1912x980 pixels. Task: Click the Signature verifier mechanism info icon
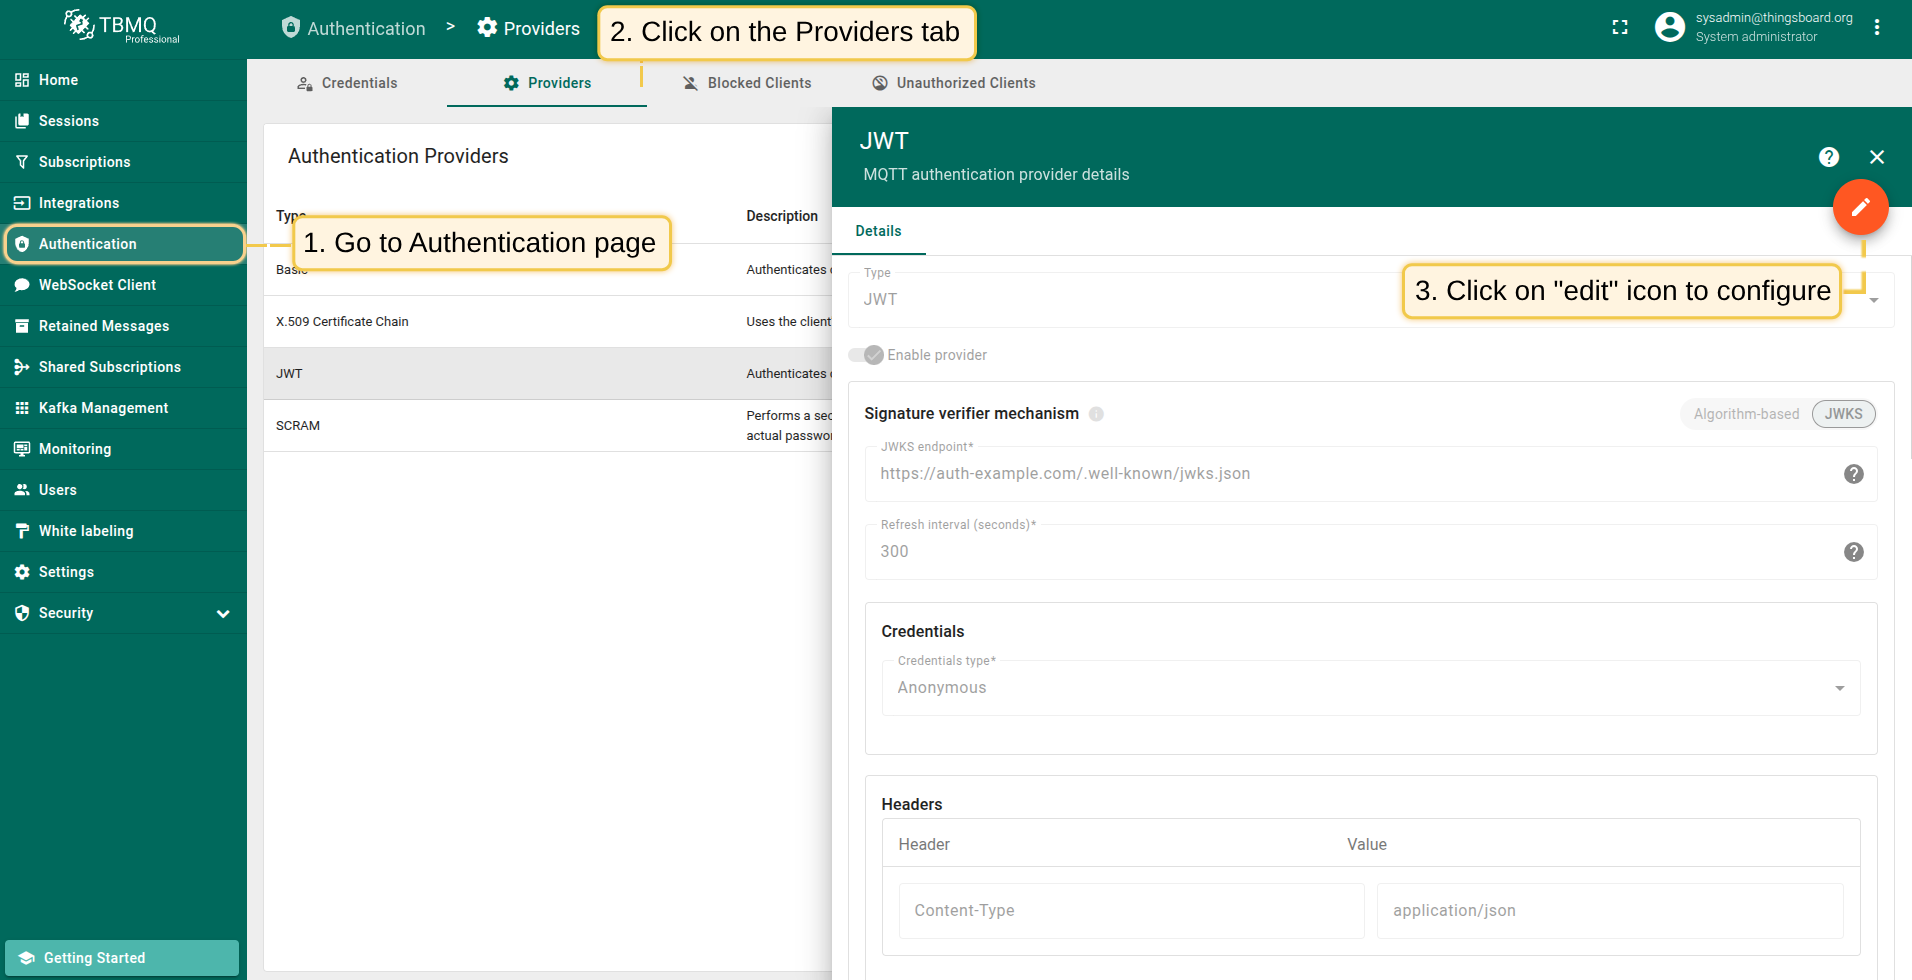[1096, 414]
